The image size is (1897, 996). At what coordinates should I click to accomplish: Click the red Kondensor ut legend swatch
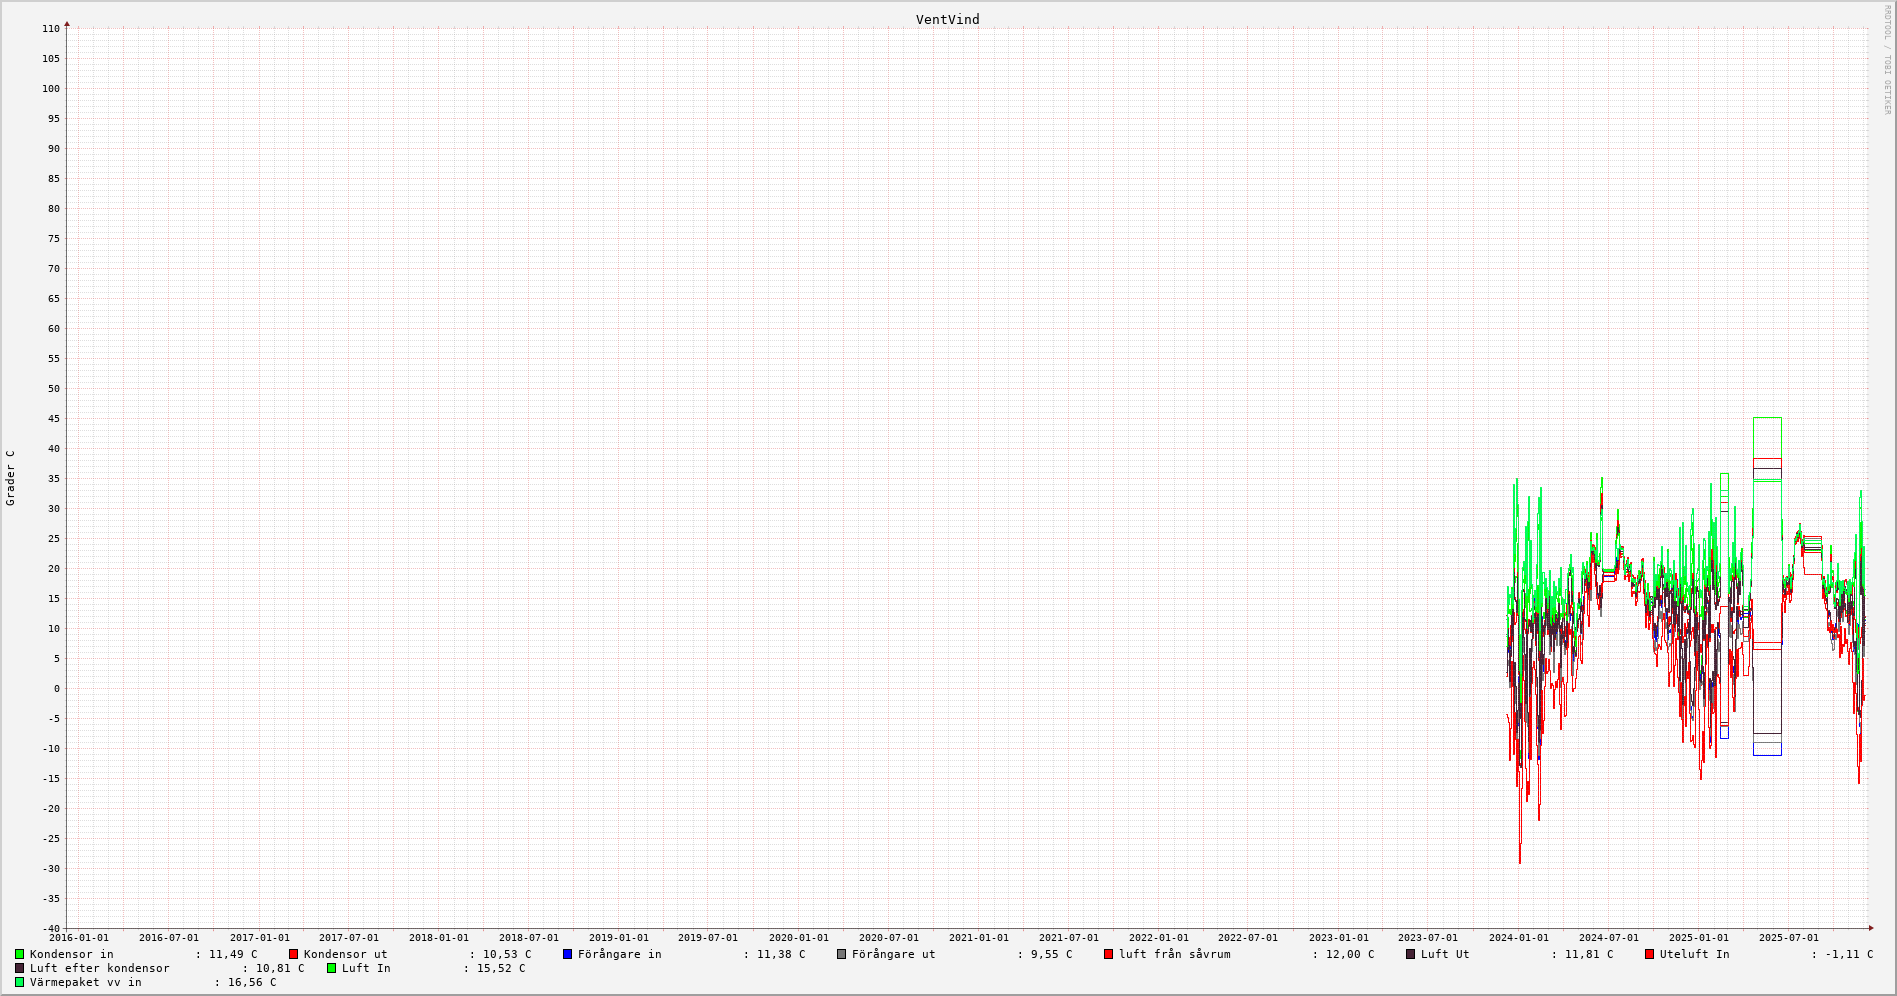click(293, 954)
